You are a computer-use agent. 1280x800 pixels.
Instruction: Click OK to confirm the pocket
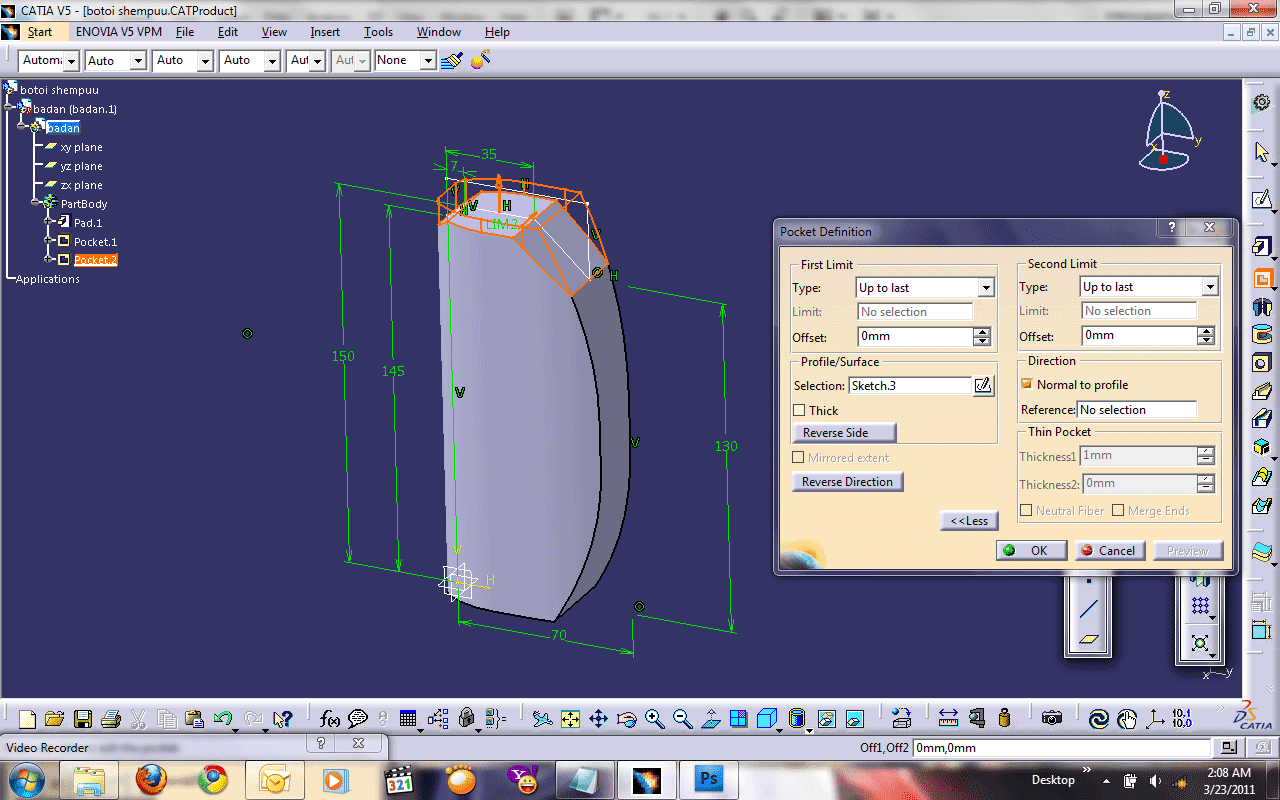pos(1031,550)
